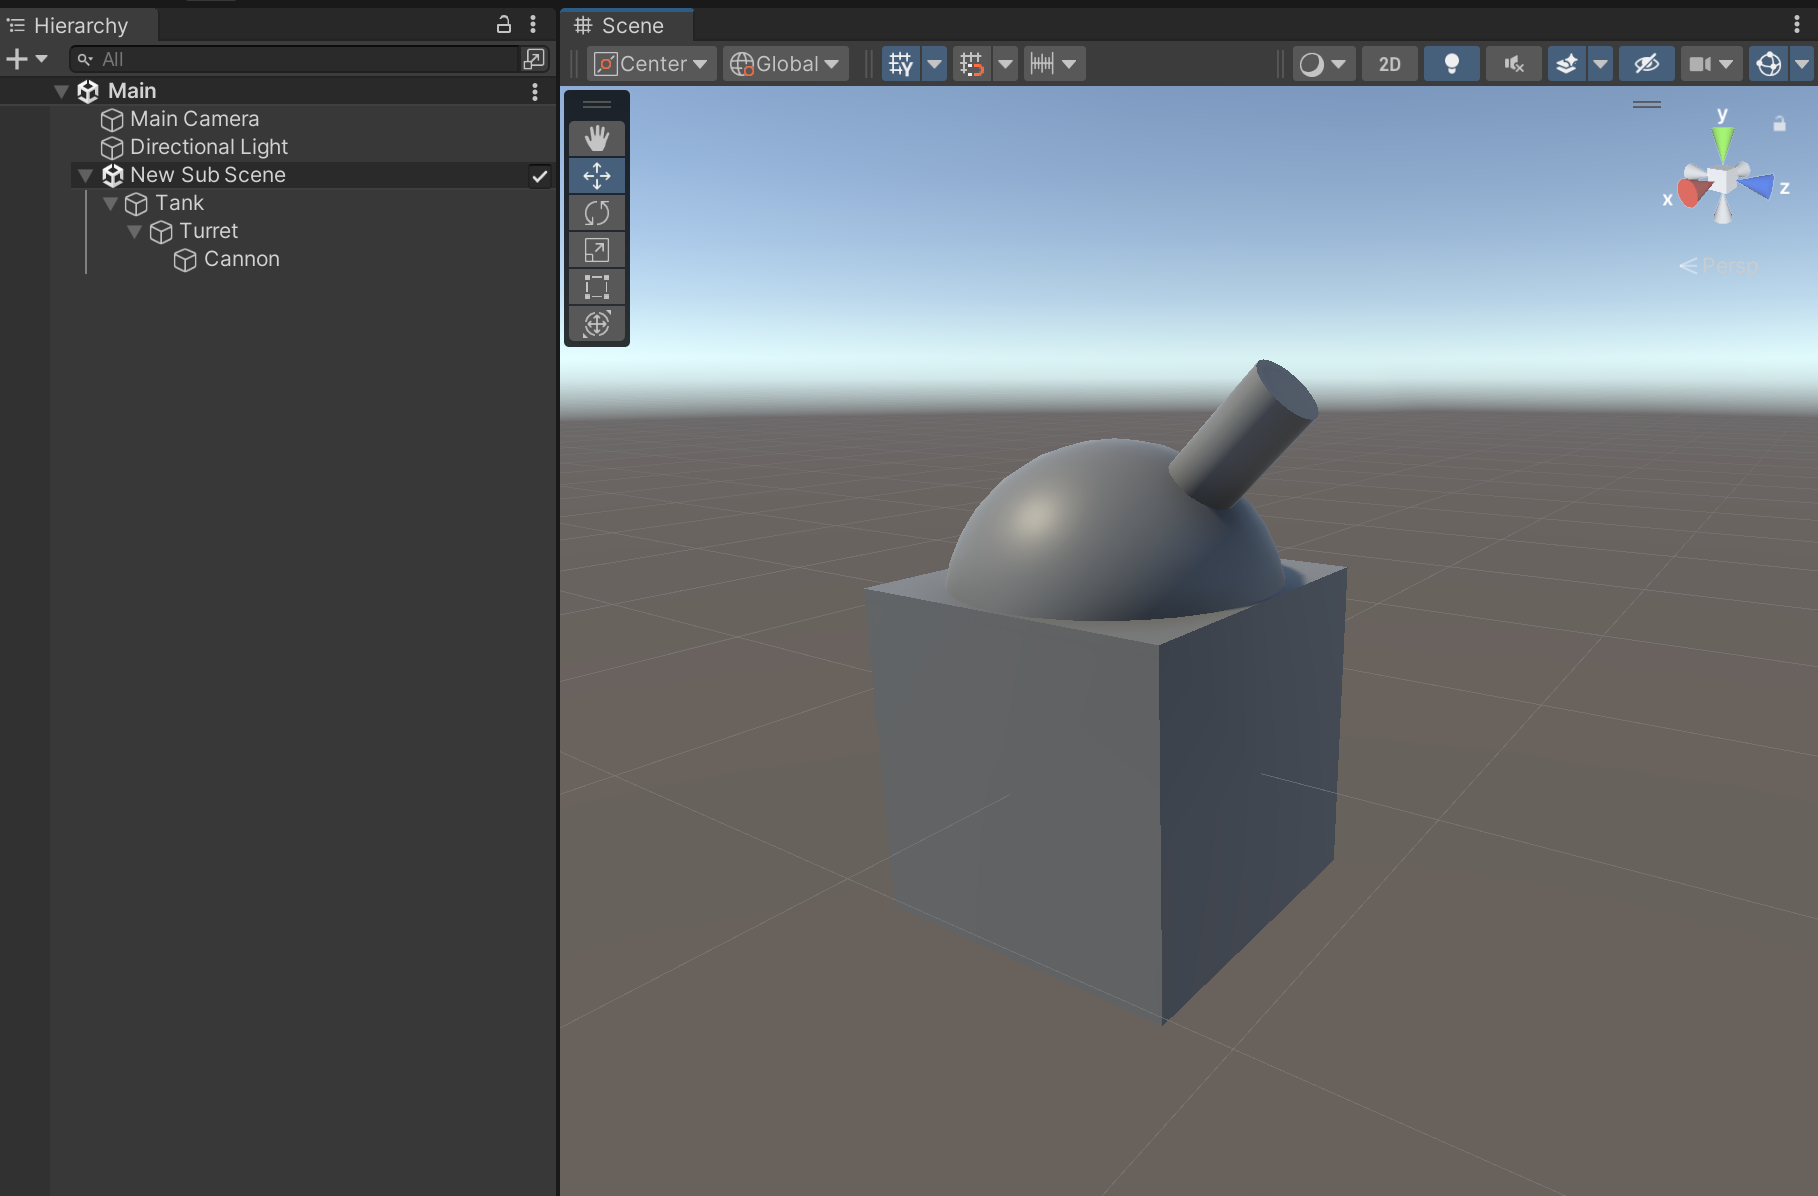Select the Hand view tool
Image resolution: width=1818 pixels, height=1196 pixels.
coord(597,138)
